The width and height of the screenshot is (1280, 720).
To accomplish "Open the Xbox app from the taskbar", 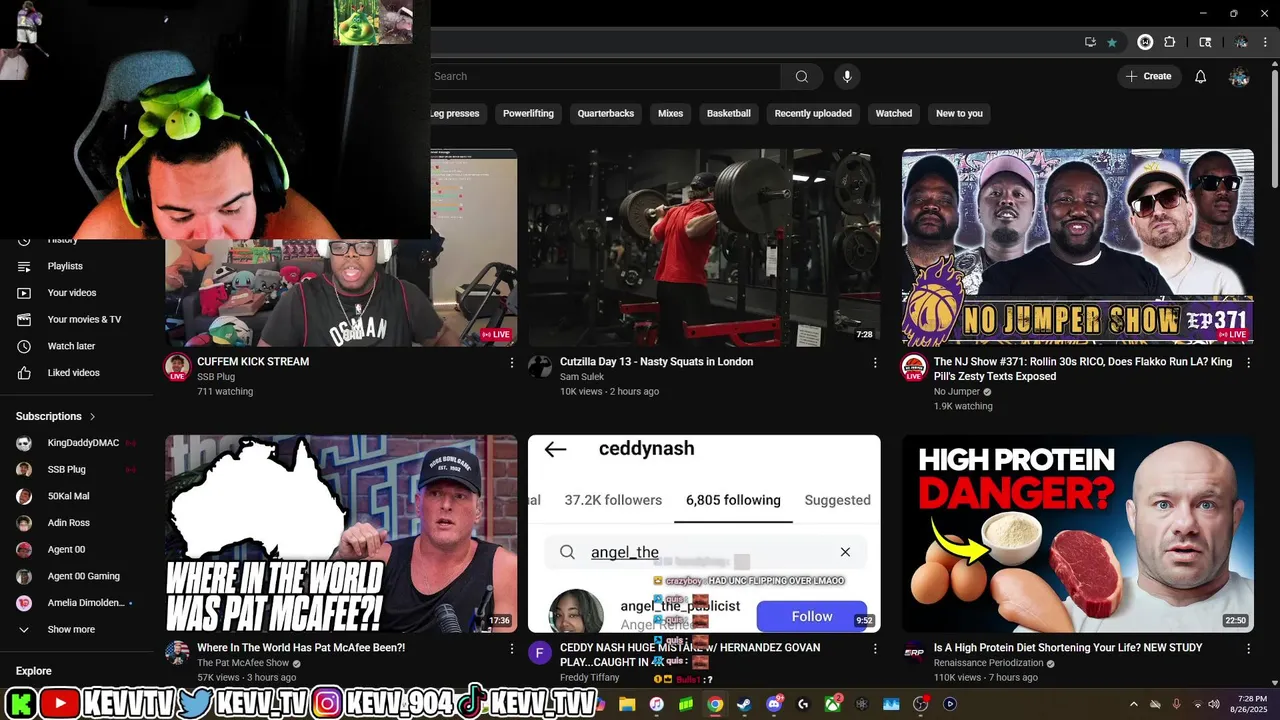I will coord(832,704).
